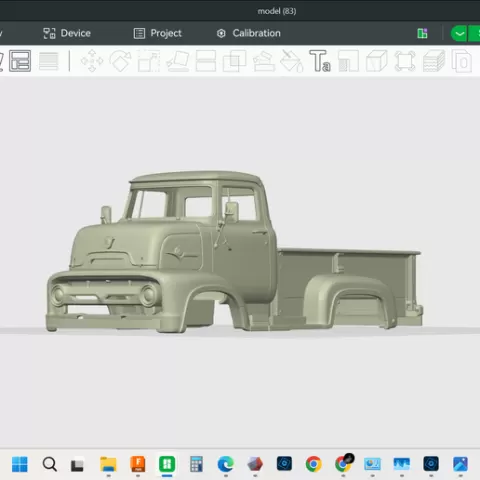Open the Photos app on the taskbar

(461, 464)
